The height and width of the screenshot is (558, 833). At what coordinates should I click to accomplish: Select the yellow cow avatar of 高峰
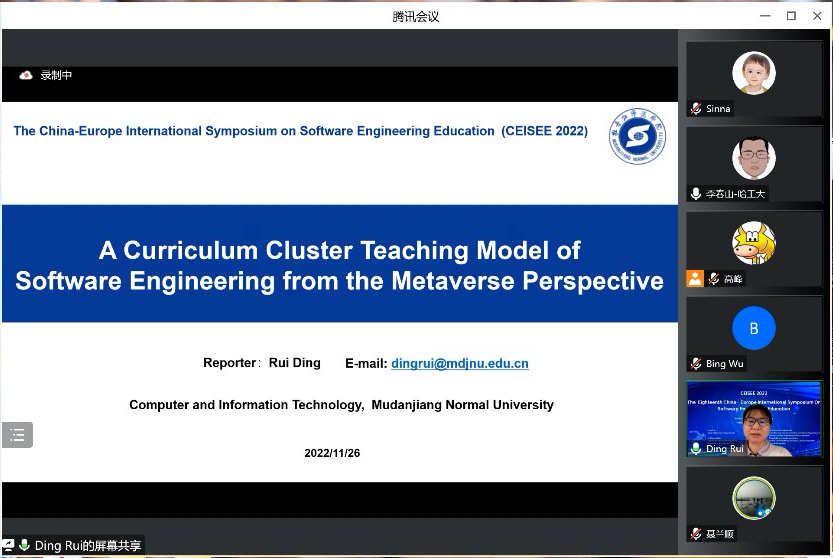(753, 243)
